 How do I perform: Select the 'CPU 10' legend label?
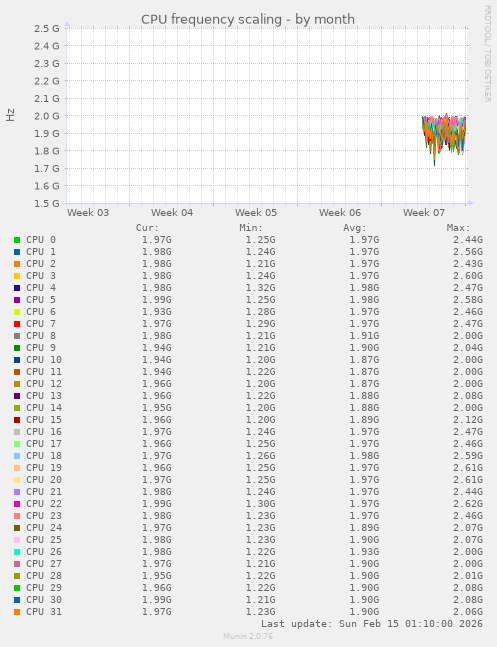(44, 360)
